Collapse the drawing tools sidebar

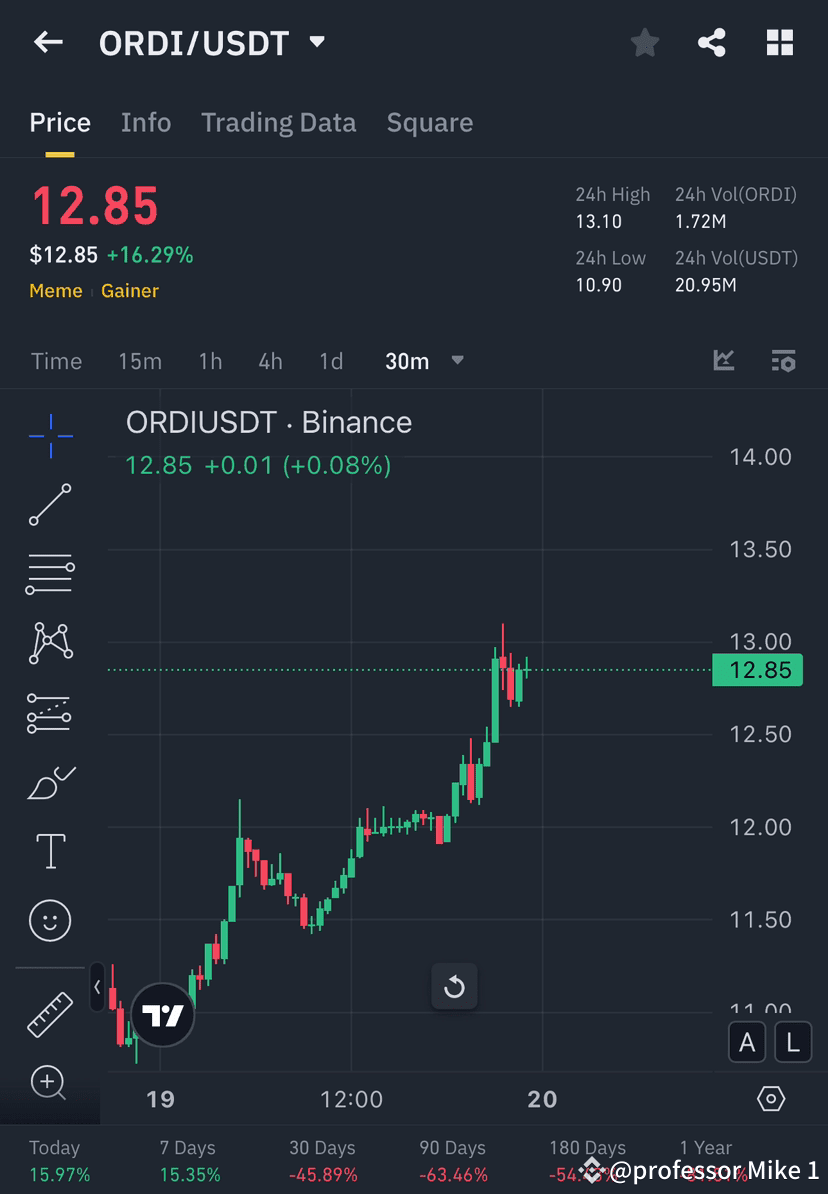96,987
